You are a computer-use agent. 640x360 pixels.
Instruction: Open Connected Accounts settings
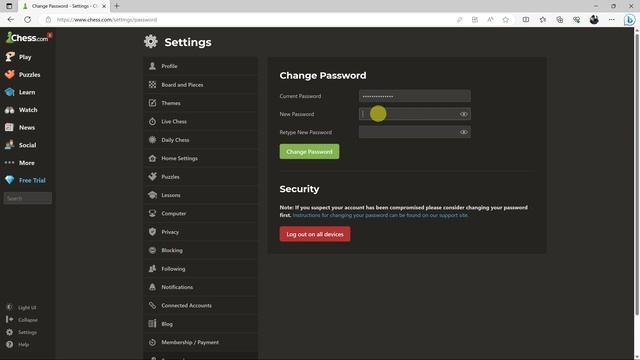200,305
